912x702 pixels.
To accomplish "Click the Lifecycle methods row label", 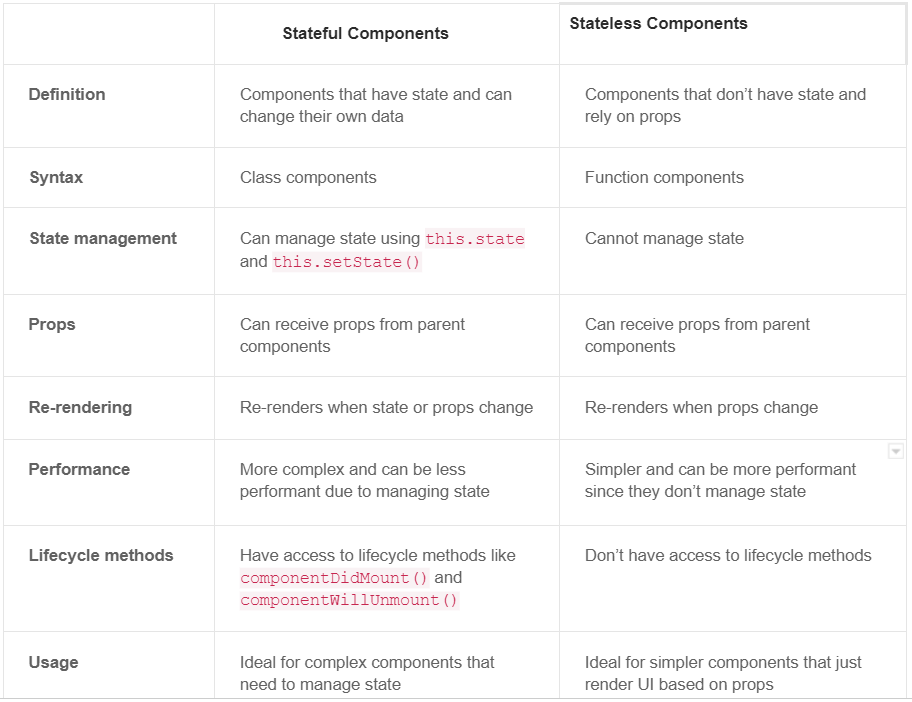I will point(101,555).
